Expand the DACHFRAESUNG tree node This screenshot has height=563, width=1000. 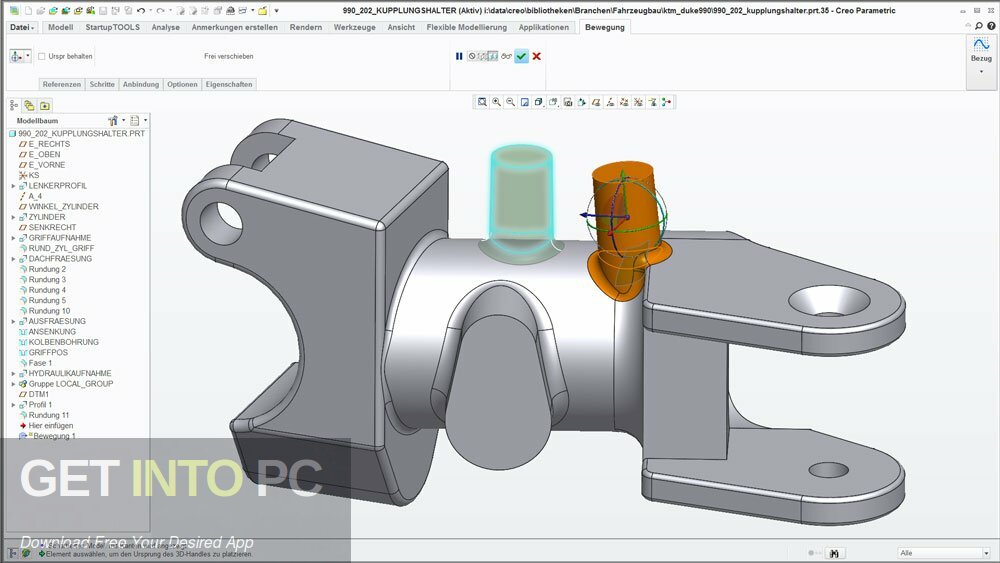click(13, 259)
